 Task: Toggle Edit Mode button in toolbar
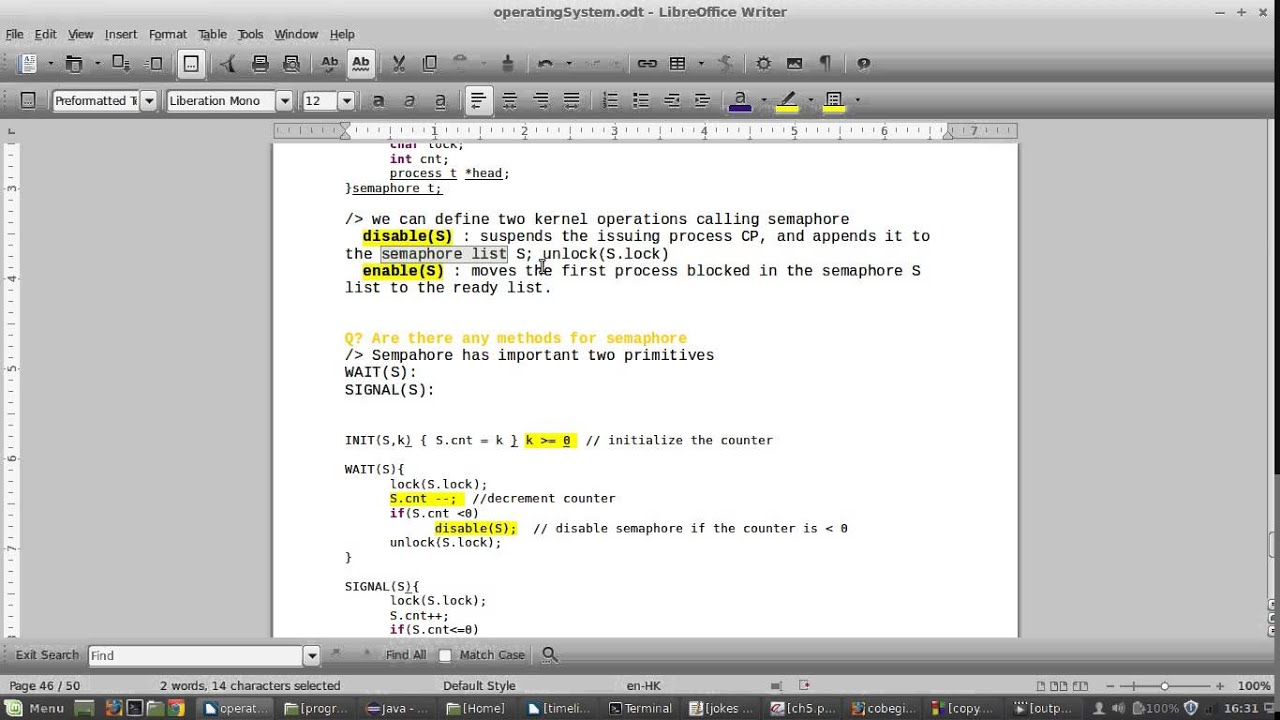pos(191,64)
